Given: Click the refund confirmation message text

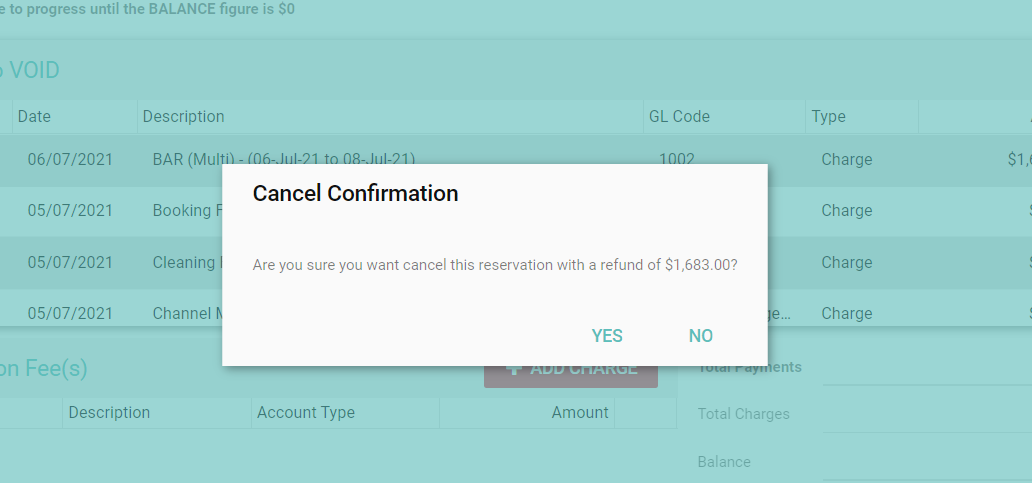Looking at the screenshot, I should coord(495,265).
